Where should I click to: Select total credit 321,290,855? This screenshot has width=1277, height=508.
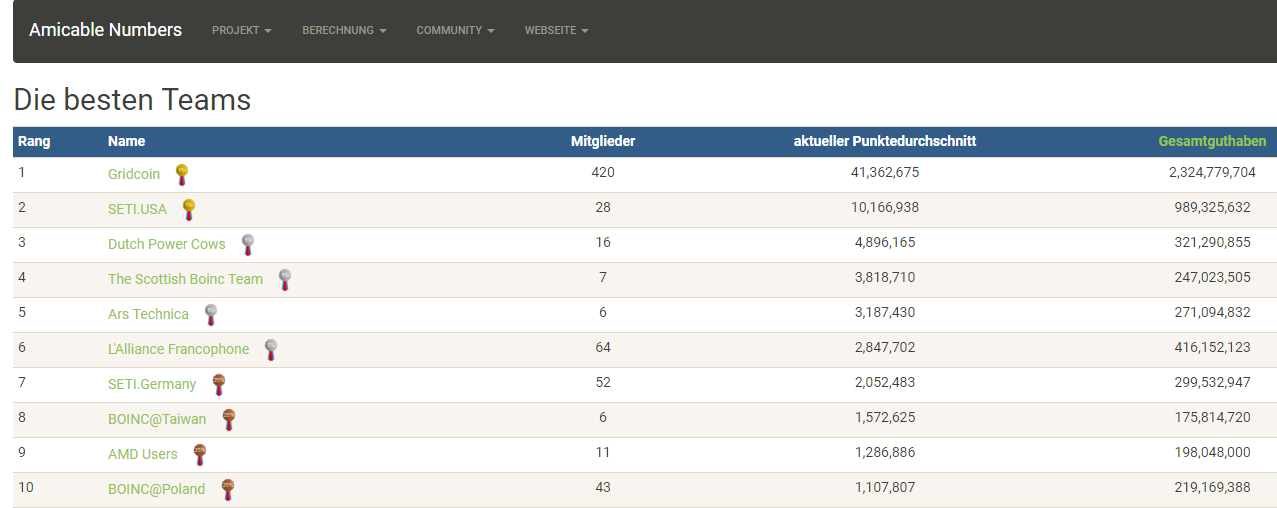[x=1212, y=242]
